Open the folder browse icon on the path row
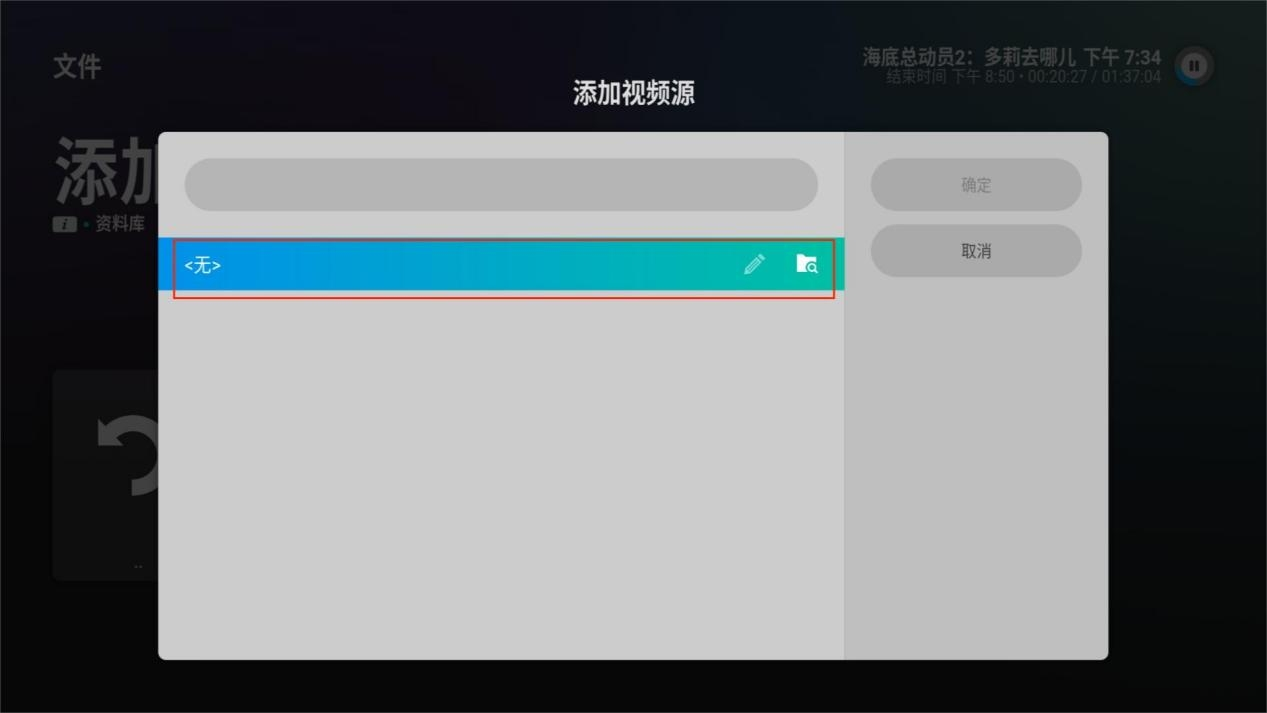 [x=806, y=264]
